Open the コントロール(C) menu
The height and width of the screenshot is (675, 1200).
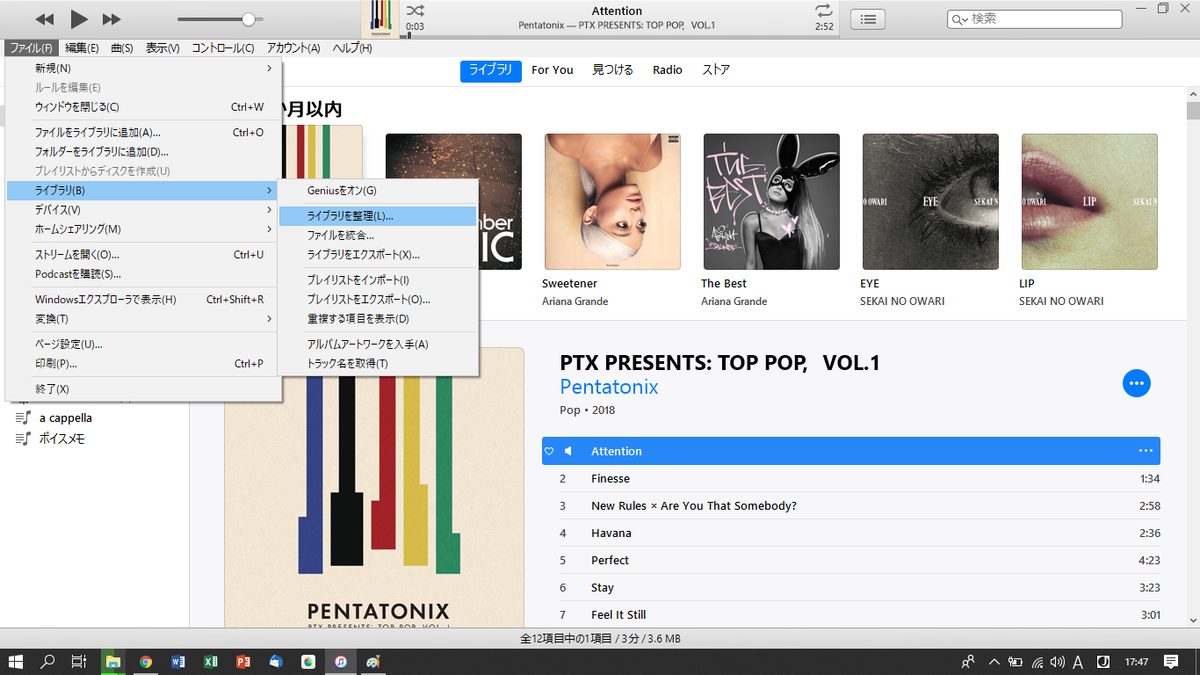pos(223,48)
